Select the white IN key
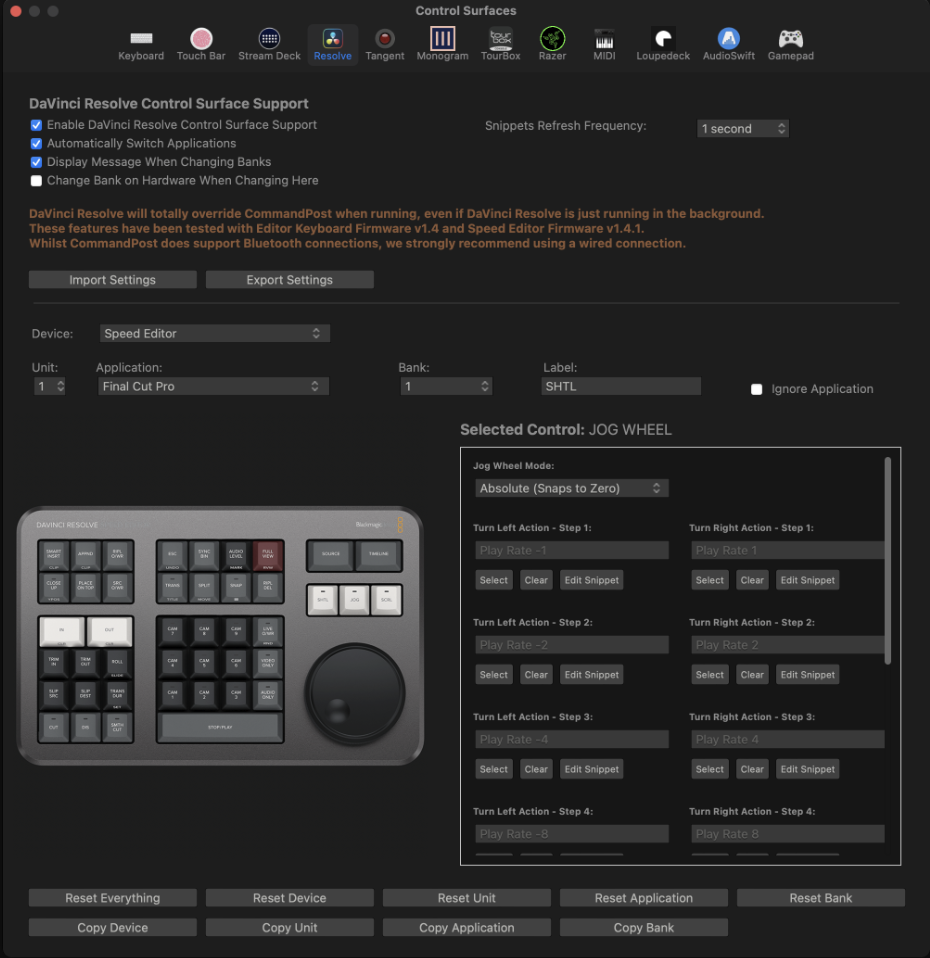930x958 pixels. click(x=62, y=631)
